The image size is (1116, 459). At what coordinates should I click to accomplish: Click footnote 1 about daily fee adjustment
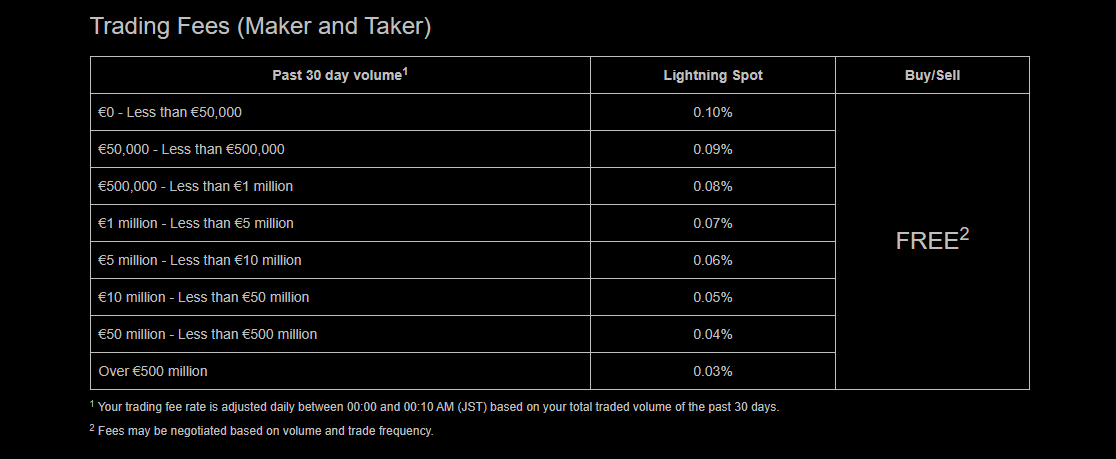click(434, 407)
